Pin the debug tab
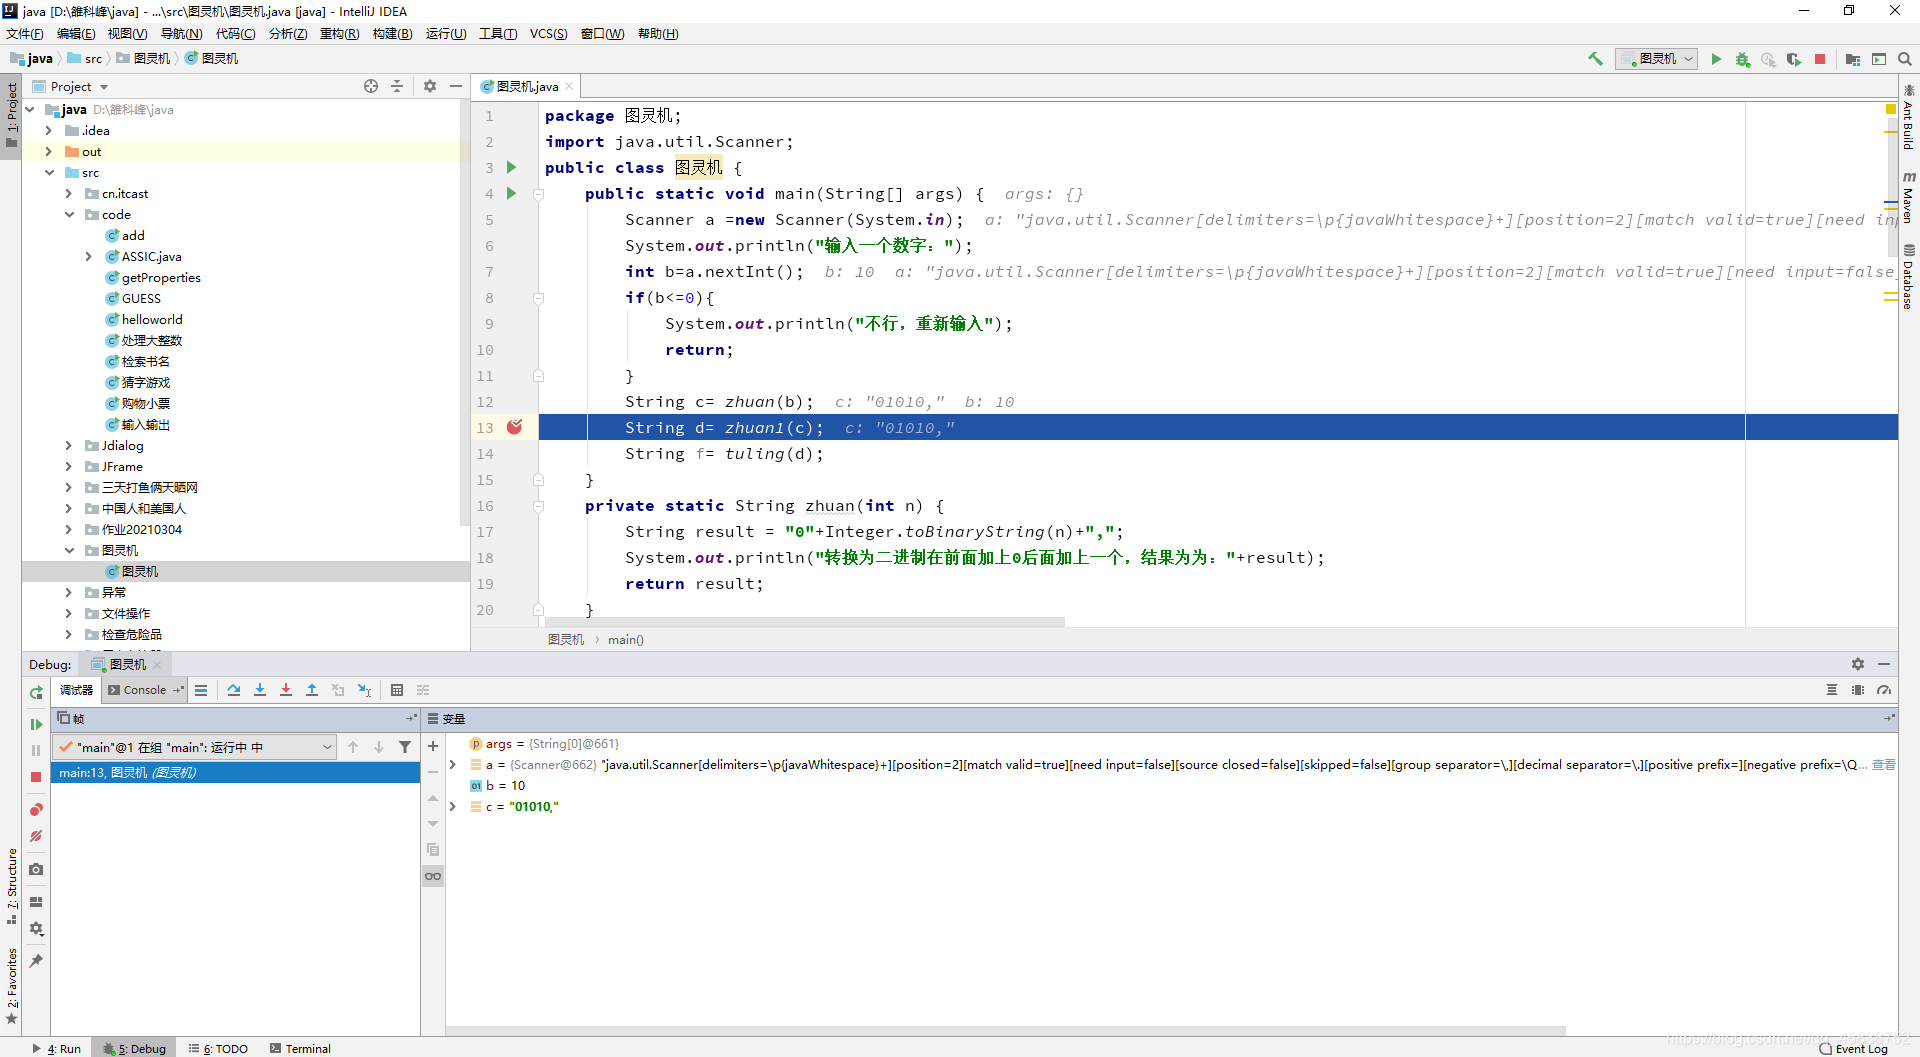The width and height of the screenshot is (1920, 1057). [x=36, y=961]
